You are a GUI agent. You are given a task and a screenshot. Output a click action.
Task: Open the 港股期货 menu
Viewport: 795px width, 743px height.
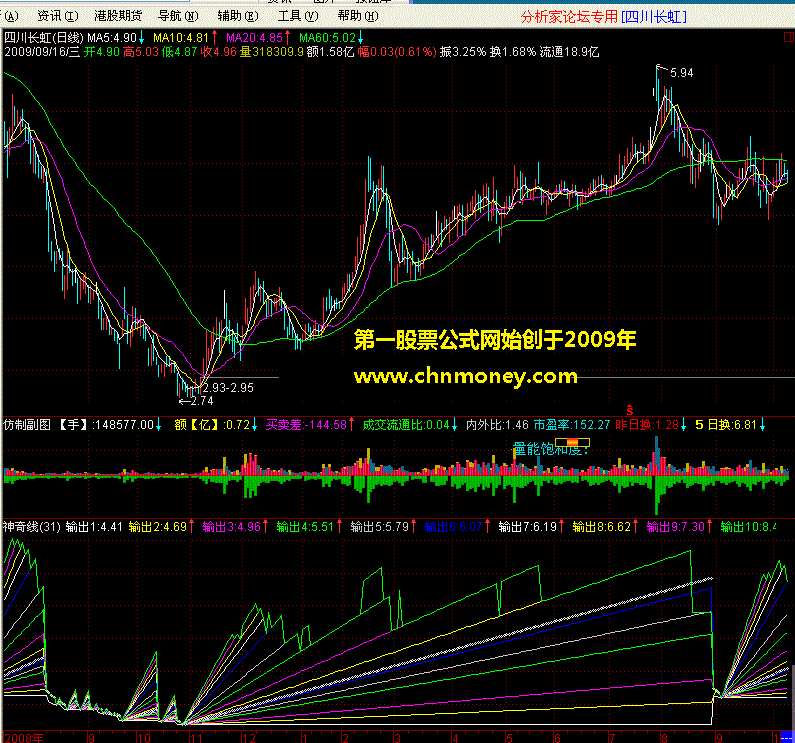[x=118, y=16]
